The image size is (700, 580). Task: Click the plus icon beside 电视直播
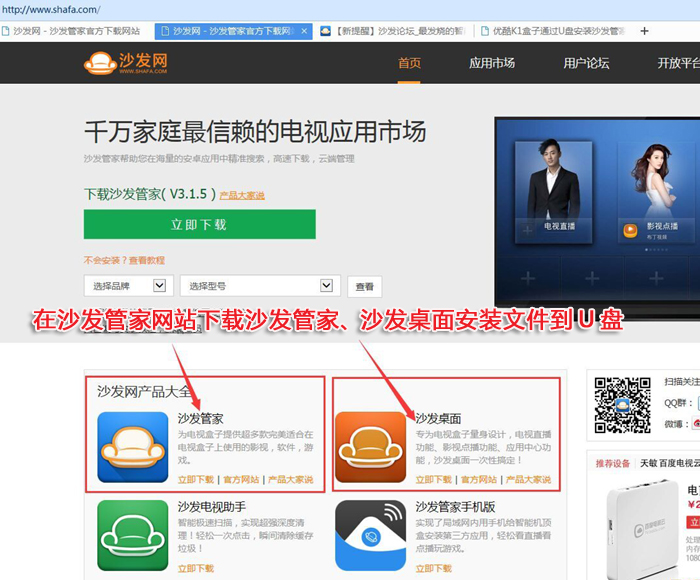[x=527, y=230]
